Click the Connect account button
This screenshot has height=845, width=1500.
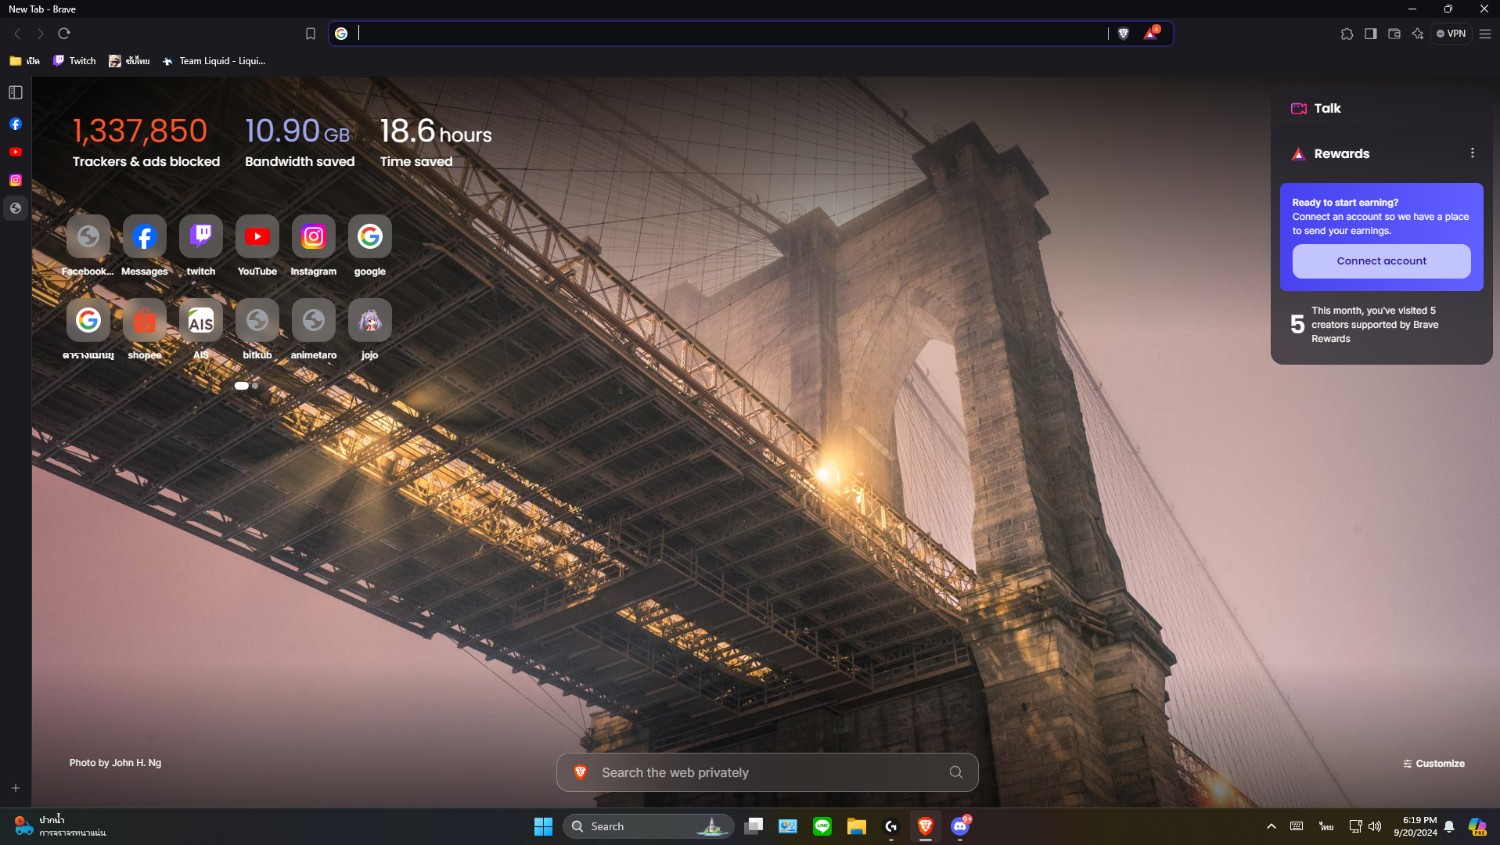pos(1381,261)
